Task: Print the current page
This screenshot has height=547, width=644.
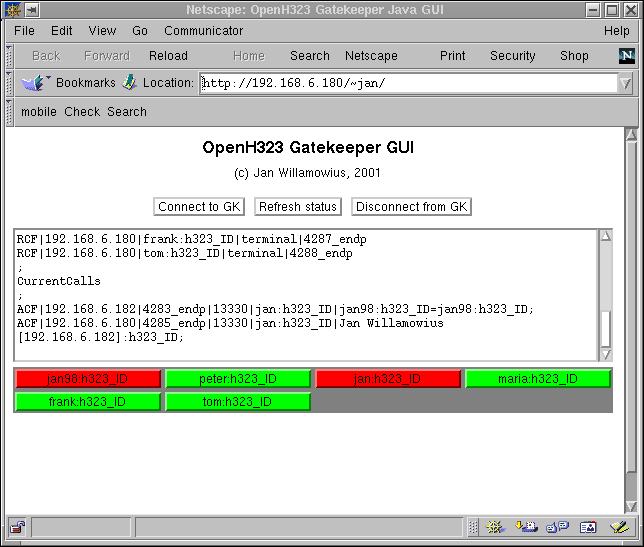Action: [x=453, y=56]
